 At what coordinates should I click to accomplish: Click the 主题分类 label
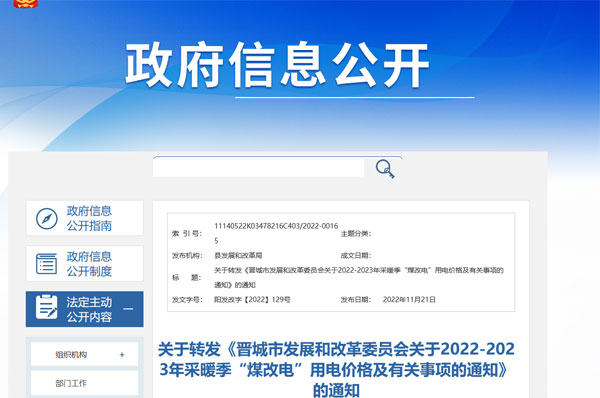(356, 233)
